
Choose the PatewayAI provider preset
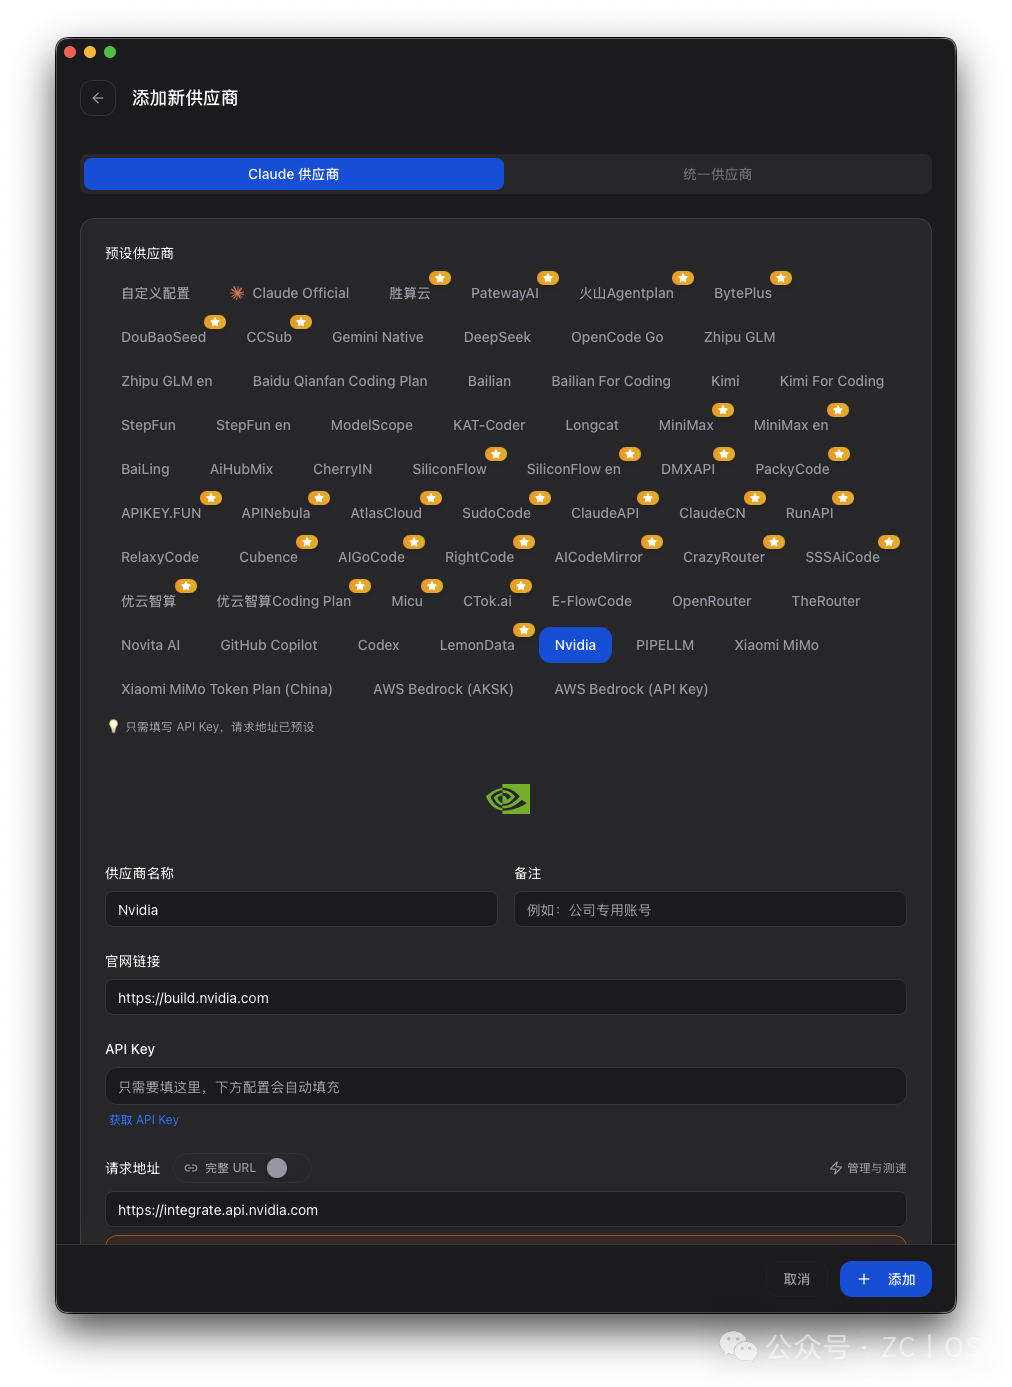coord(505,293)
